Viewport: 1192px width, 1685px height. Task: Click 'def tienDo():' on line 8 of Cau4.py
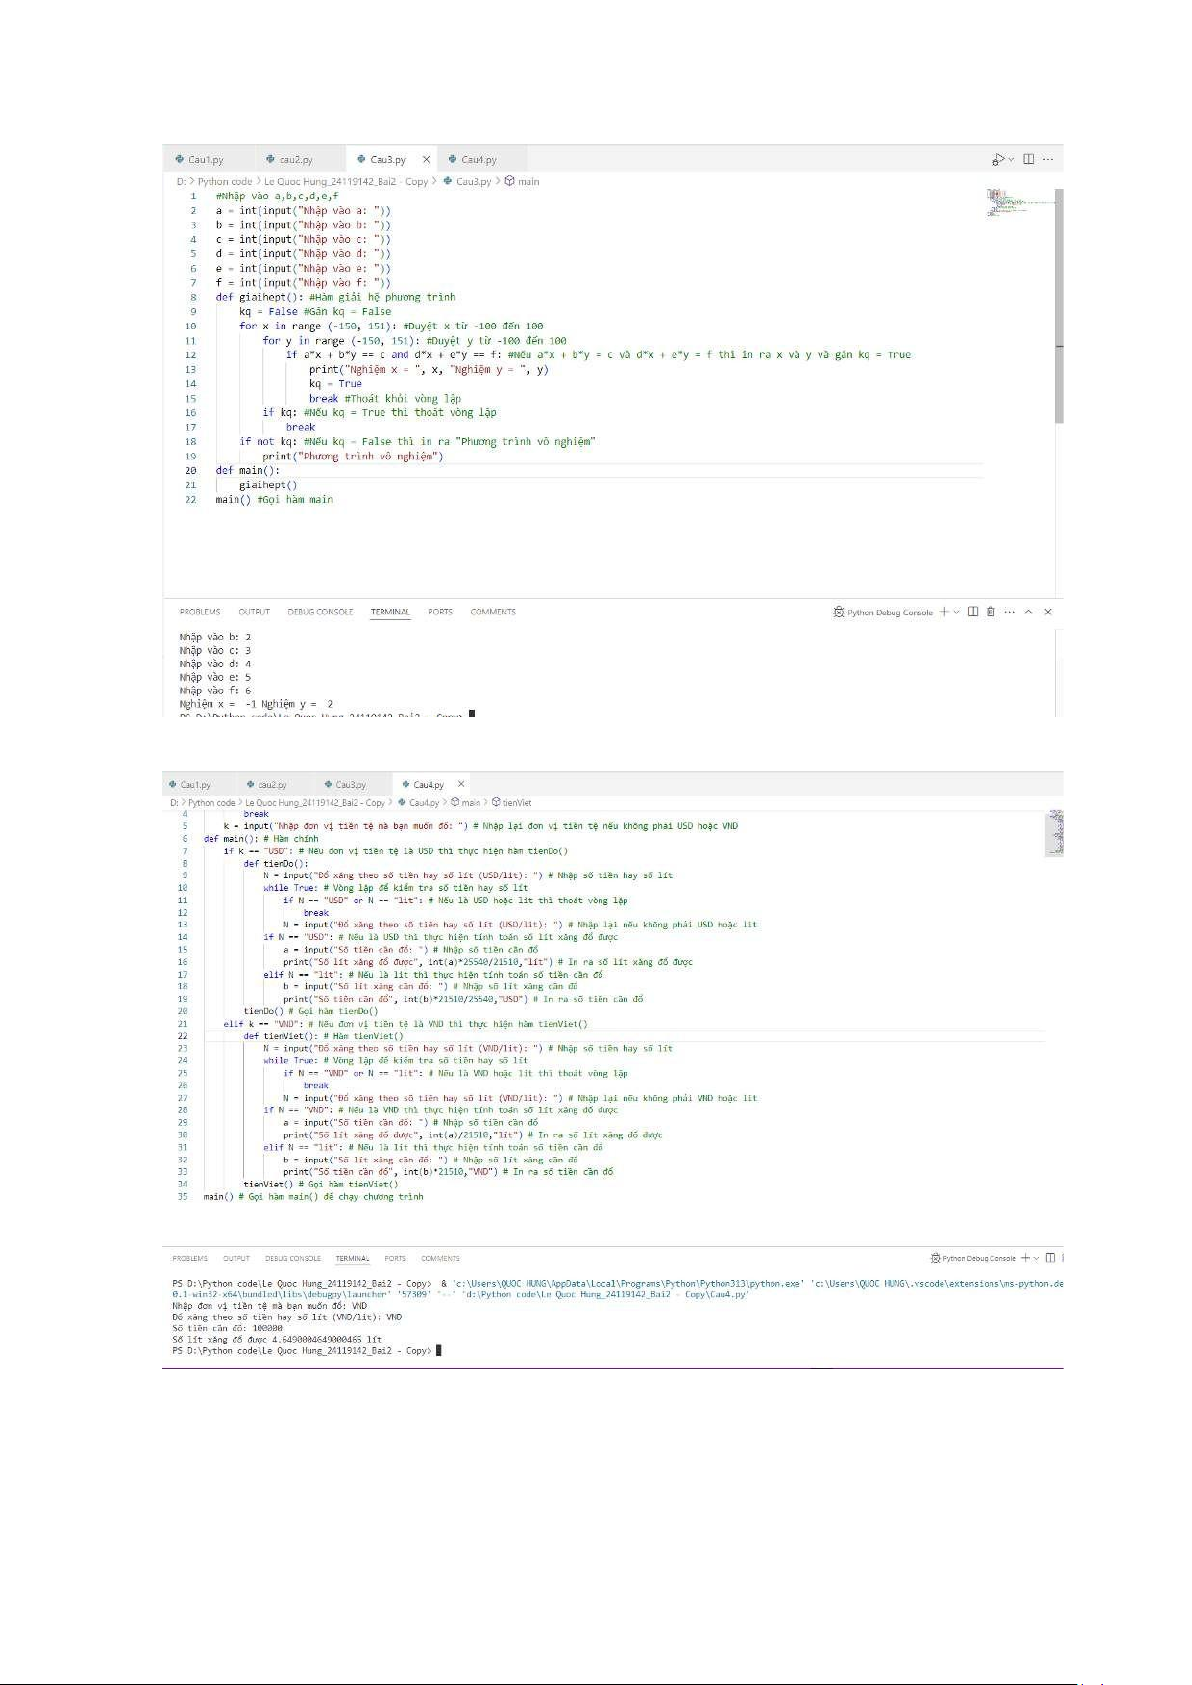tap(276, 863)
